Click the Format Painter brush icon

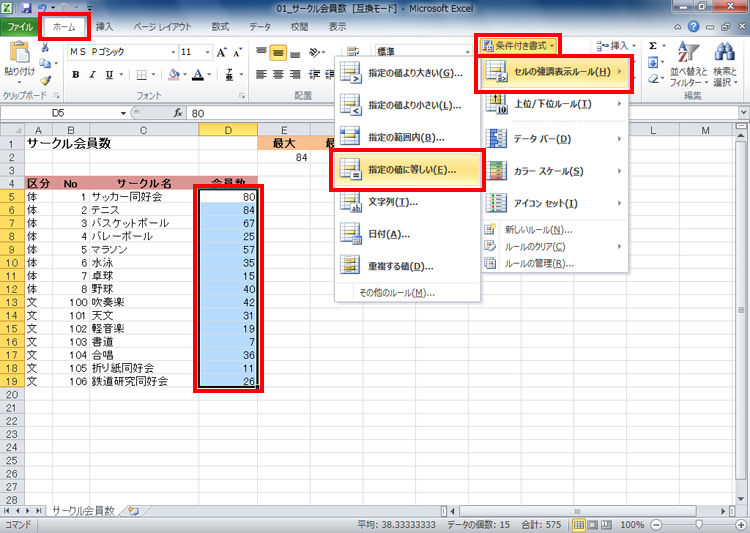[45, 80]
